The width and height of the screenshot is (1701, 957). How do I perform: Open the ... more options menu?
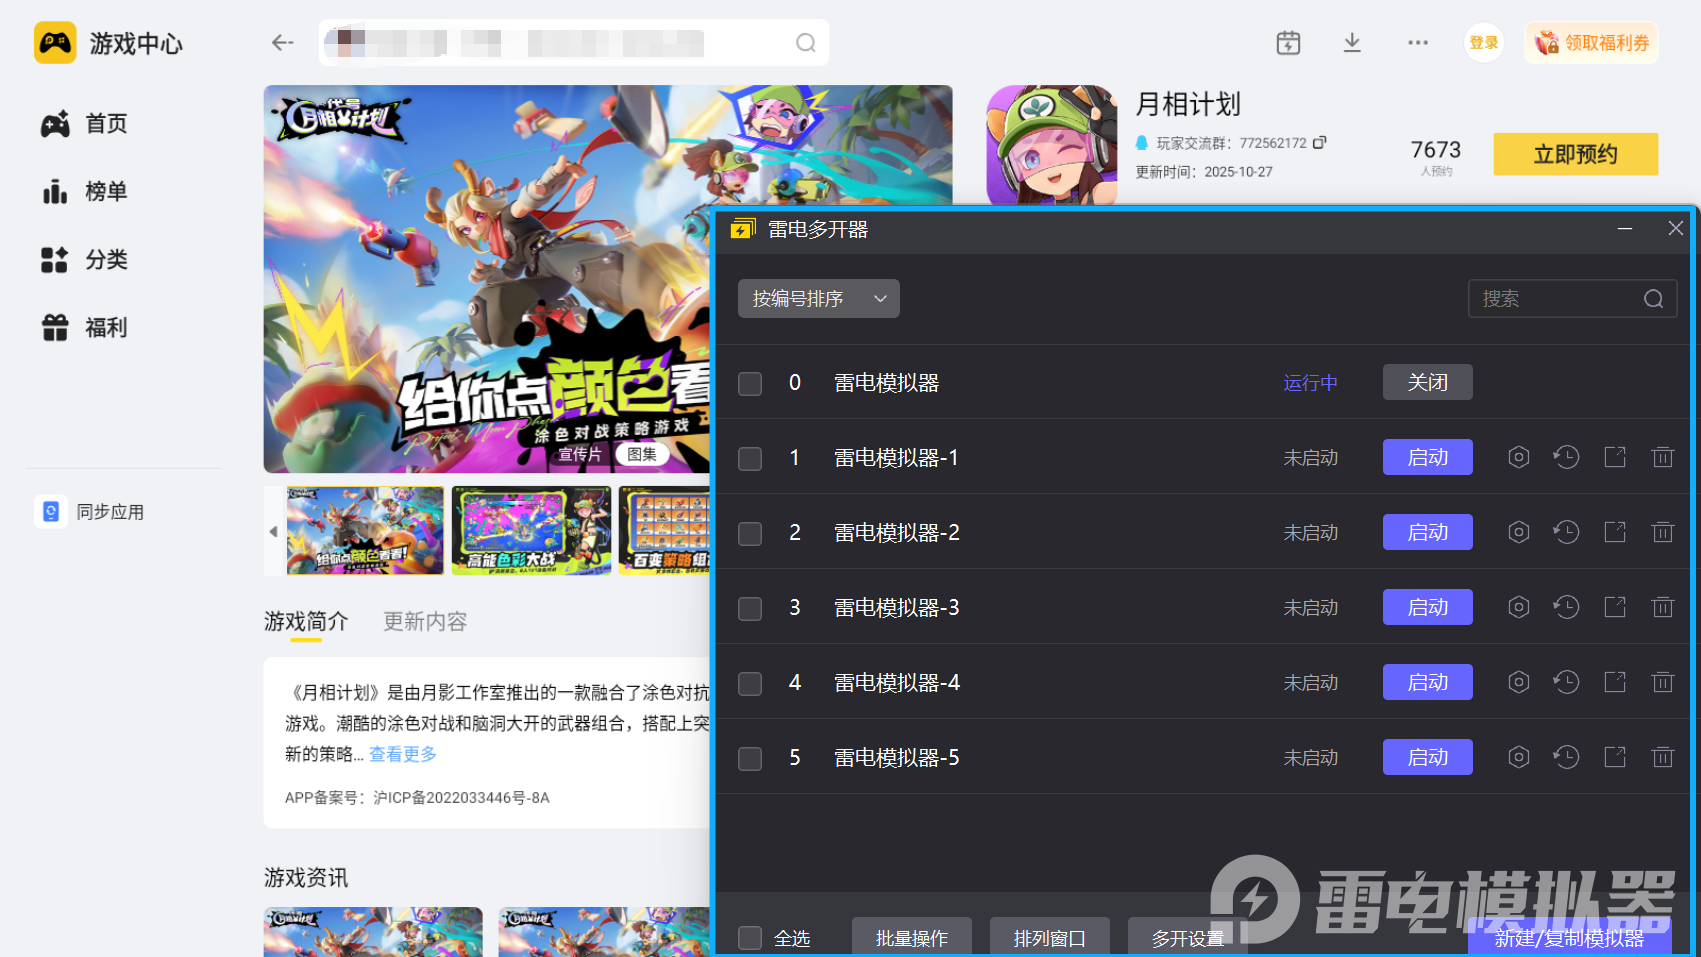pos(1417,43)
